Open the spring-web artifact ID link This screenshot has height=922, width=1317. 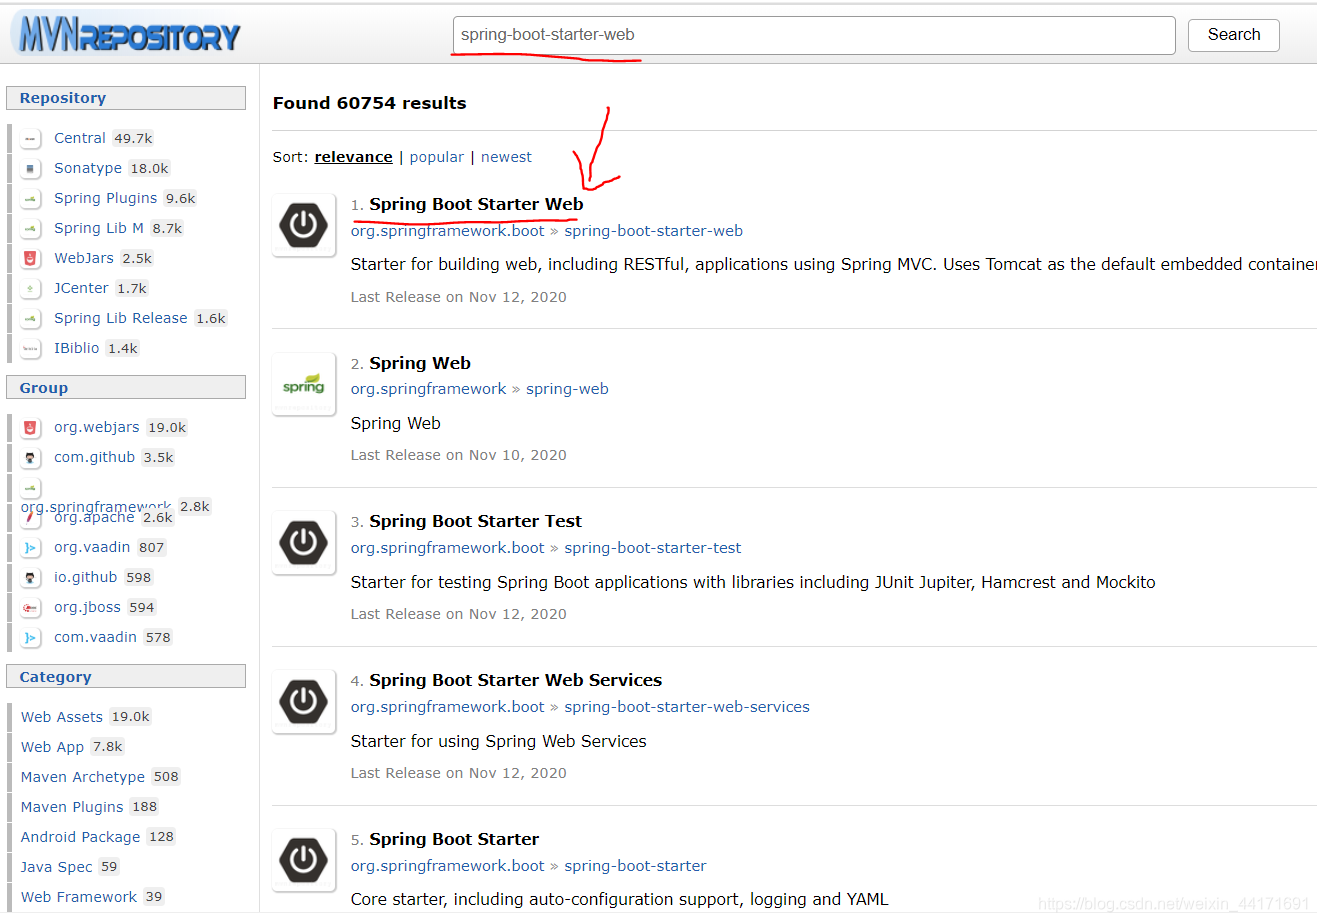pos(567,389)
